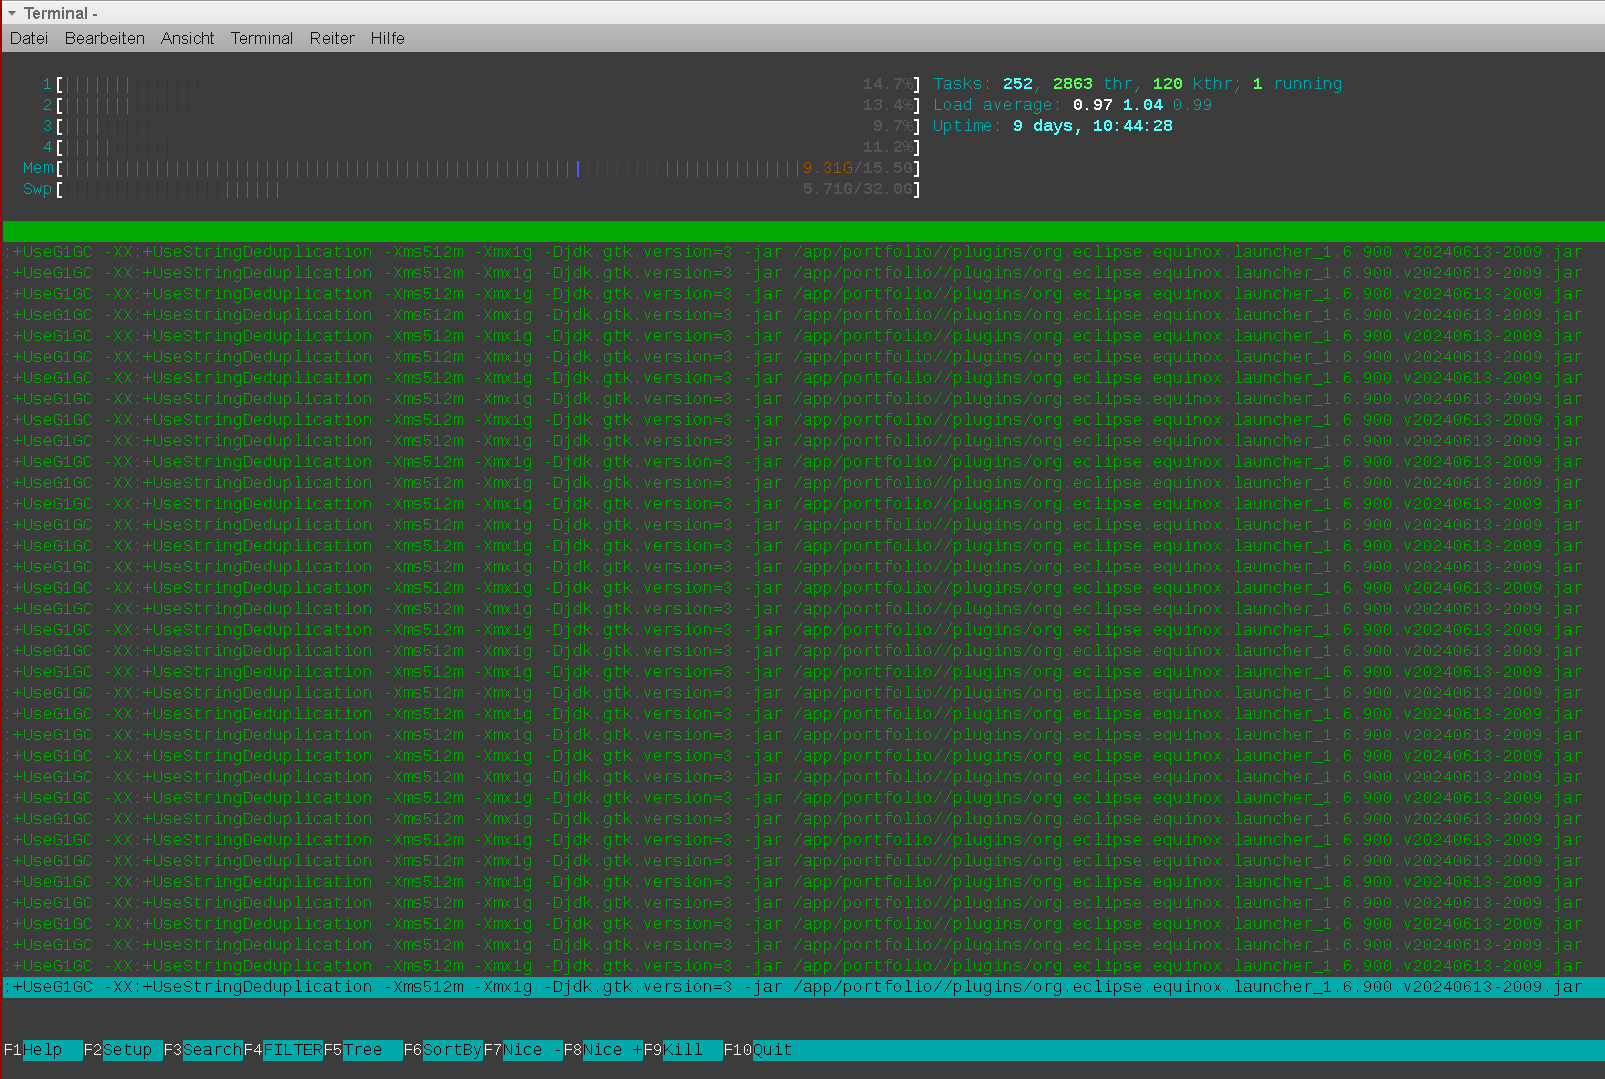Open Setup with F2 button
The height and width of the screenshot is (1079, 1605).
pos(123,1050)
